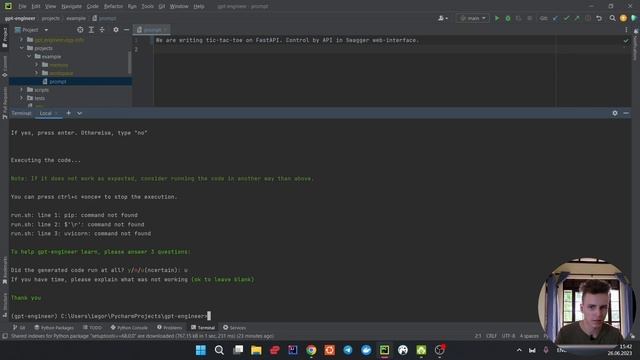Open File Explorer folder icon in taskbar

pos(256,350)
